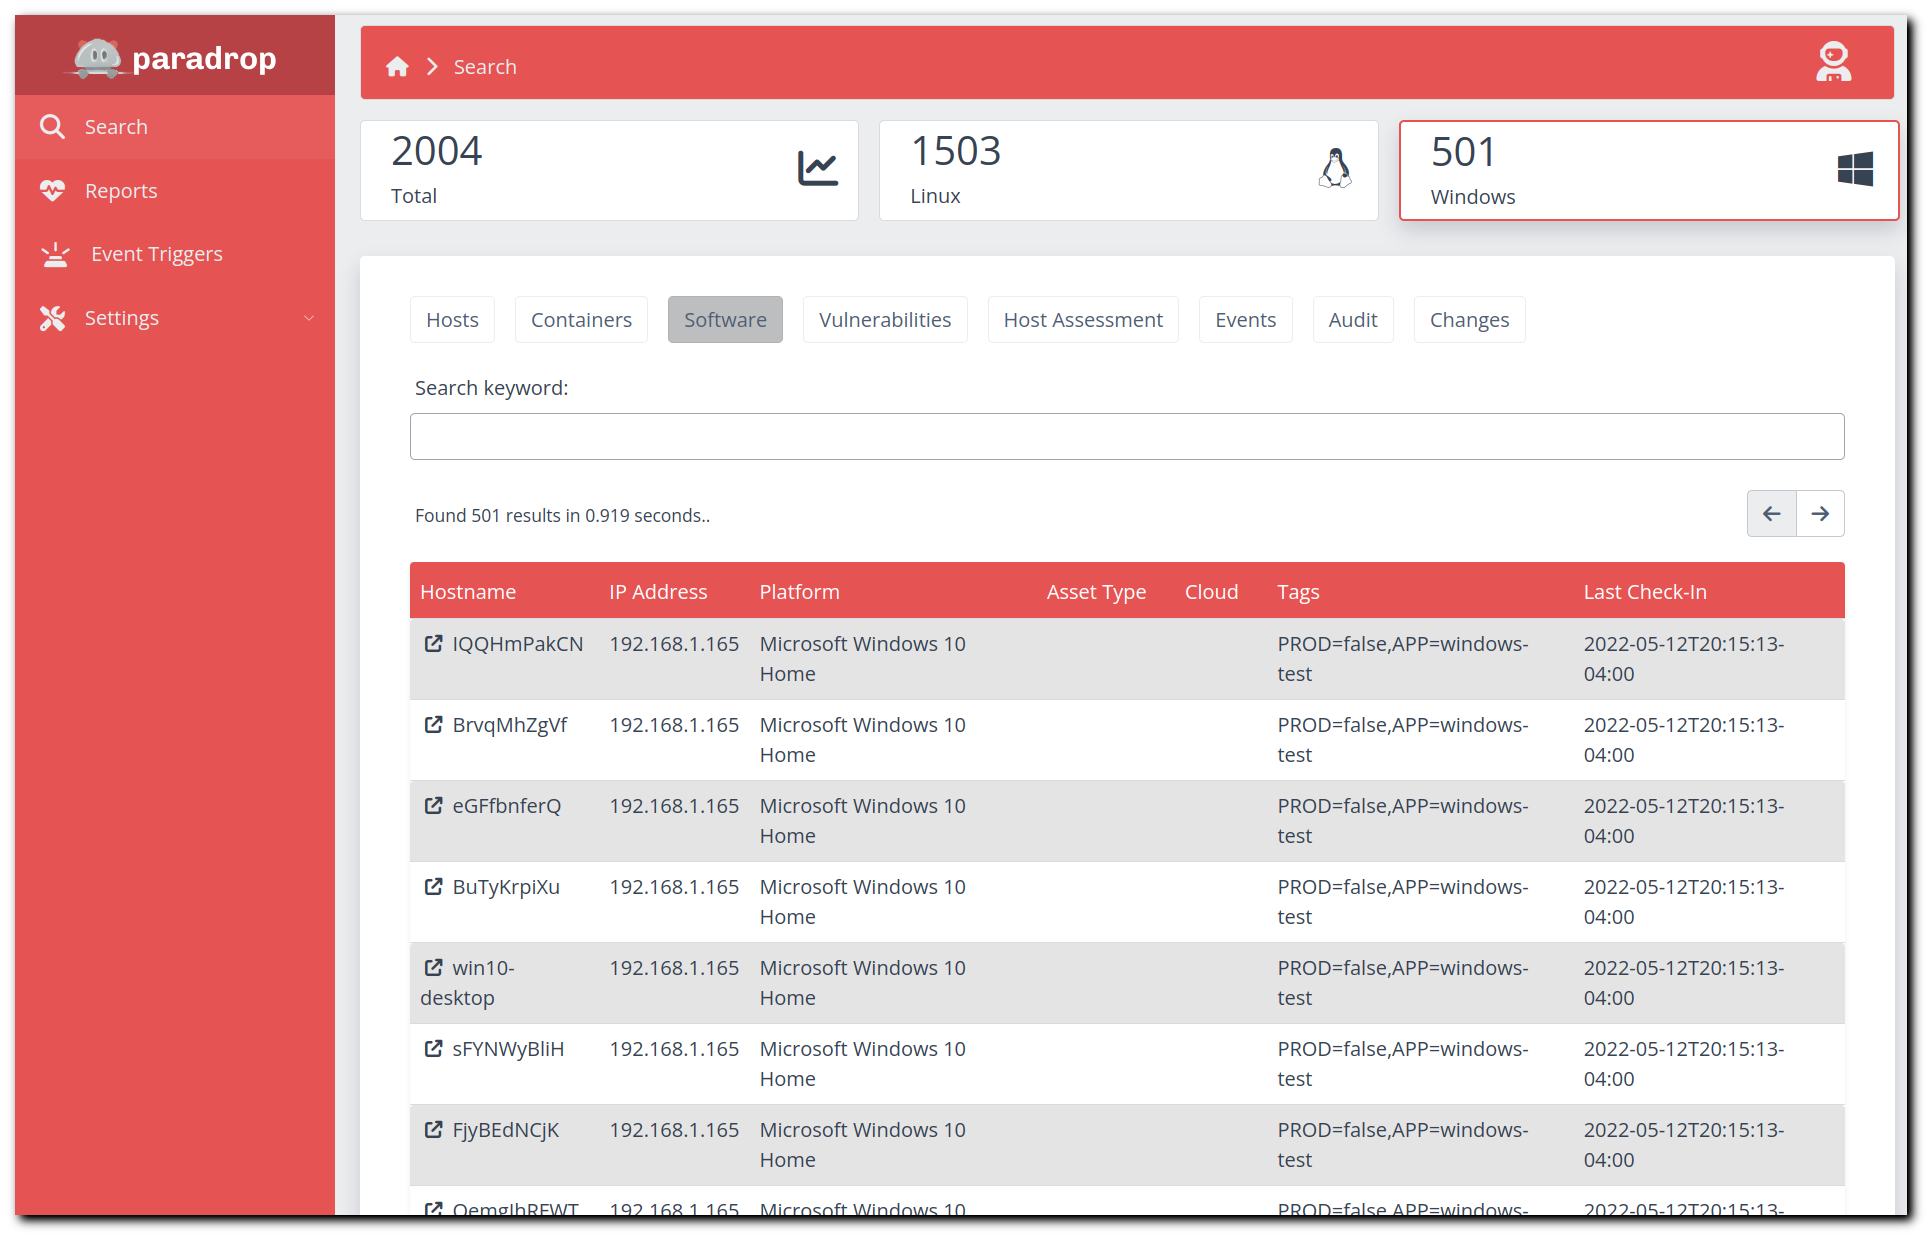This screenshot has width=1932, height=1240.
Task: Toggle Windows 501 filter view
Action: [1649, 167]
